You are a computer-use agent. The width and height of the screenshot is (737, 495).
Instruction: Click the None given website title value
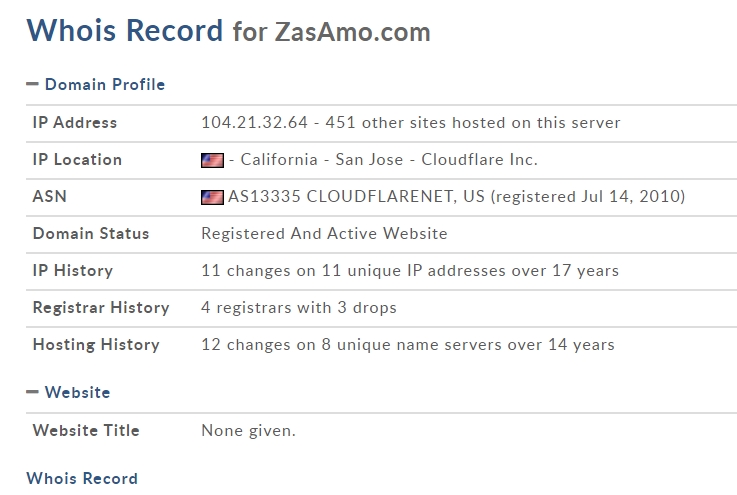pyautogui.click(x=248, y=431)
